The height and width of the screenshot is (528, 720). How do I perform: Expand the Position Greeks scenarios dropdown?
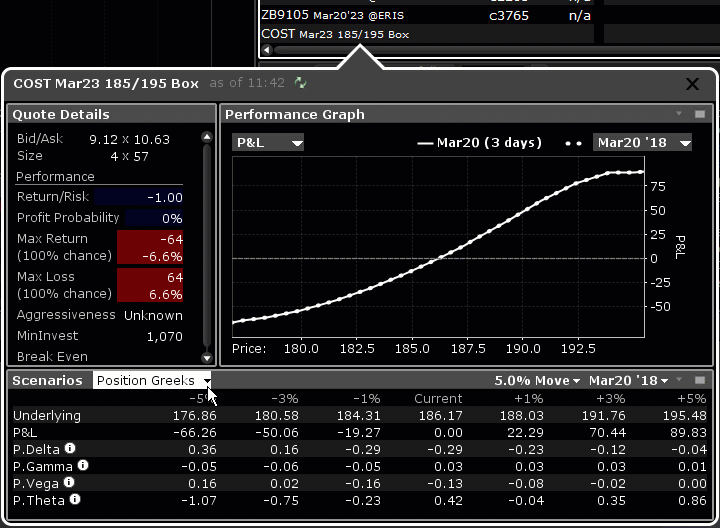[152, 381]
